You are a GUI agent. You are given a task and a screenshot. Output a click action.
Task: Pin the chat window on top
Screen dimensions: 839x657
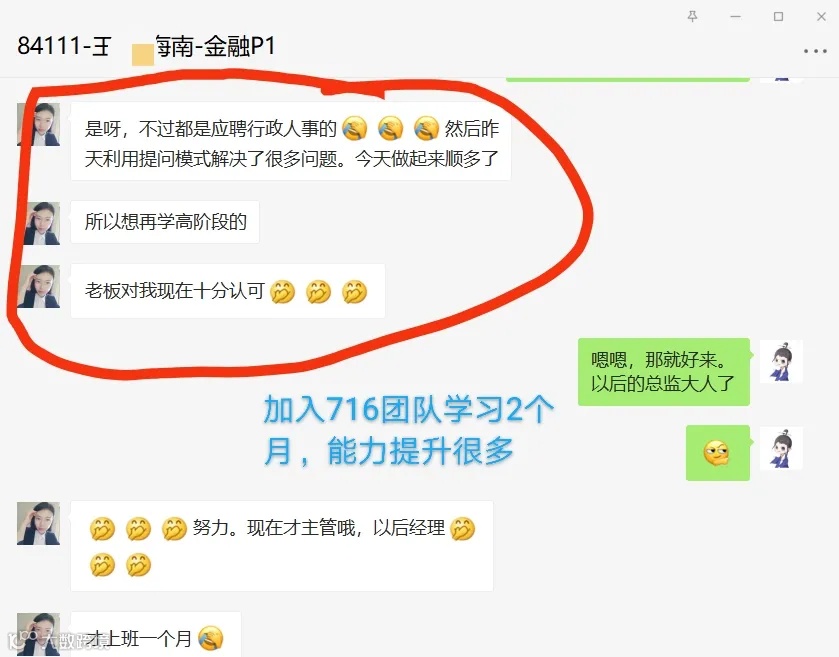(692, 17)
